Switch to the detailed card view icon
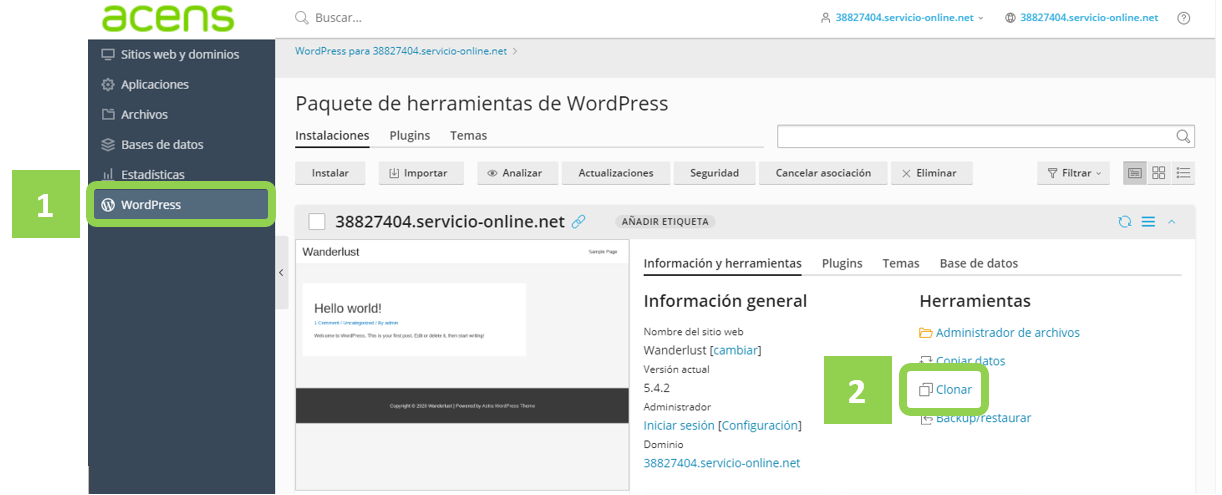Viewport: 1222px width, 495px height. tap(1135, 173)
